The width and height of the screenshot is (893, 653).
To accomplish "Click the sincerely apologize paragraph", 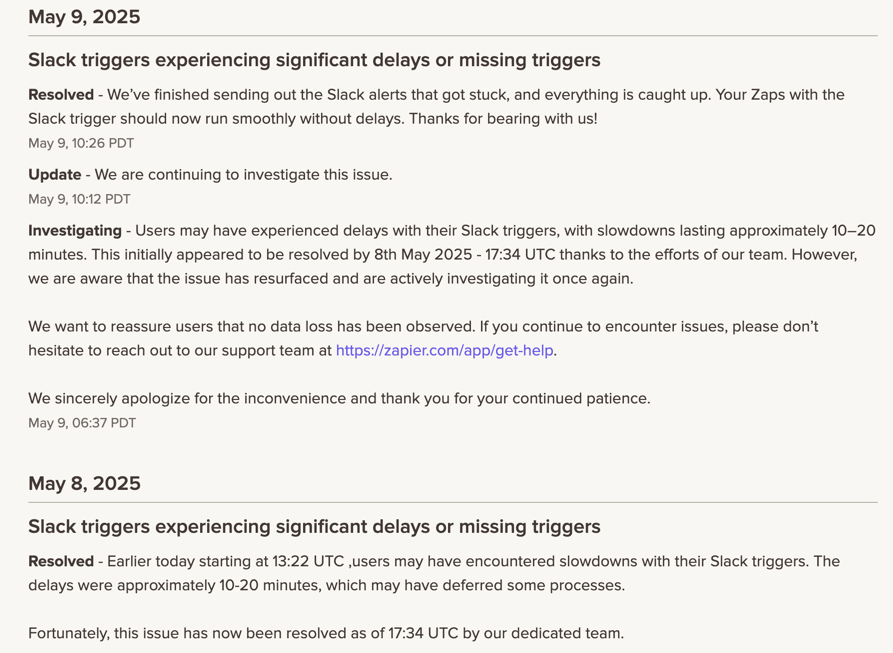I will pyautogui.click(x=339, y=399).
